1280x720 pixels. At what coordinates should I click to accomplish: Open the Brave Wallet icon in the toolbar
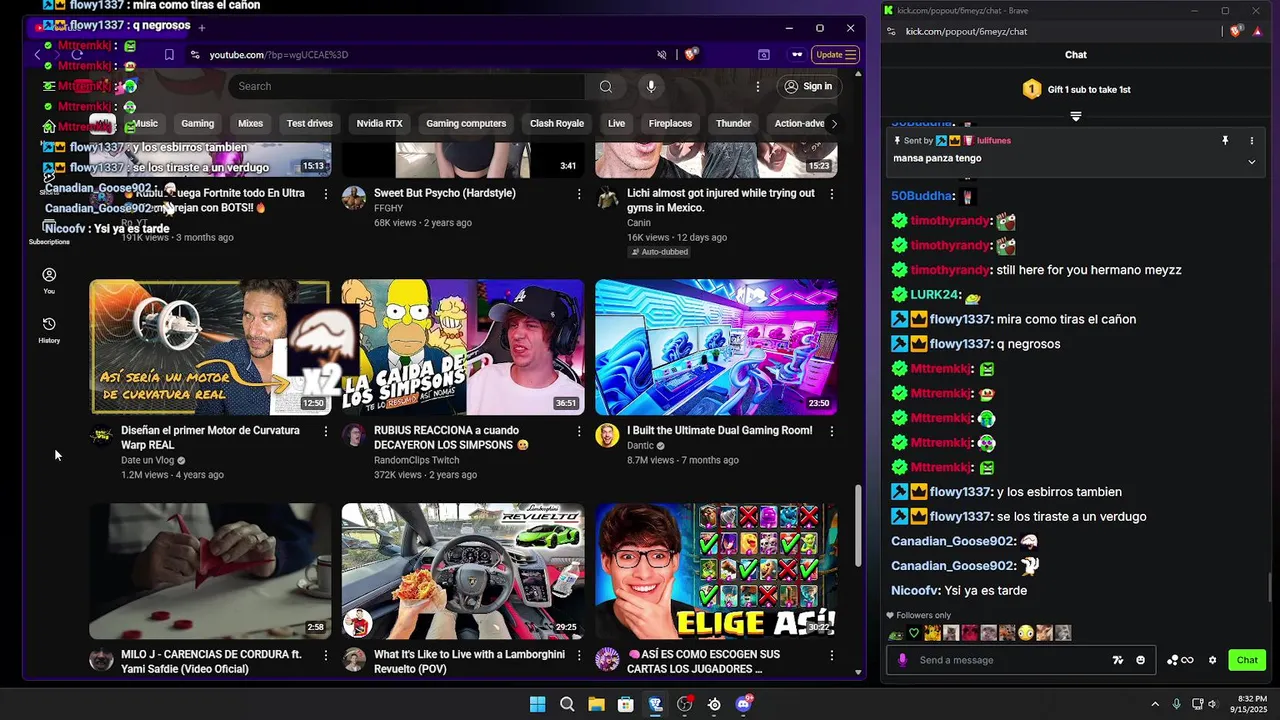click(x=764, y=55)
